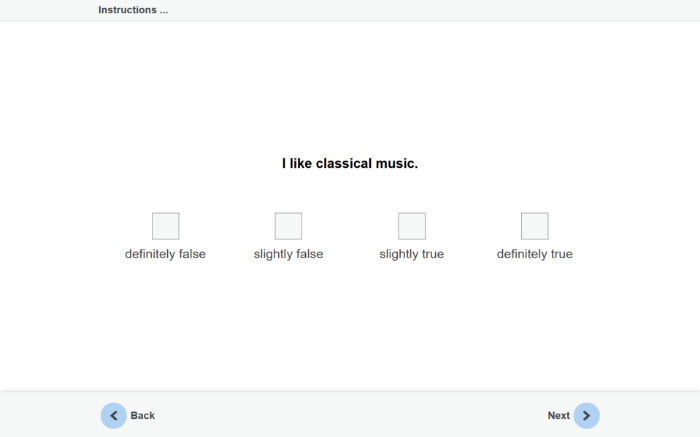Click the word "music." in the statement
700x437 pixels.
[x=397, y=163]
